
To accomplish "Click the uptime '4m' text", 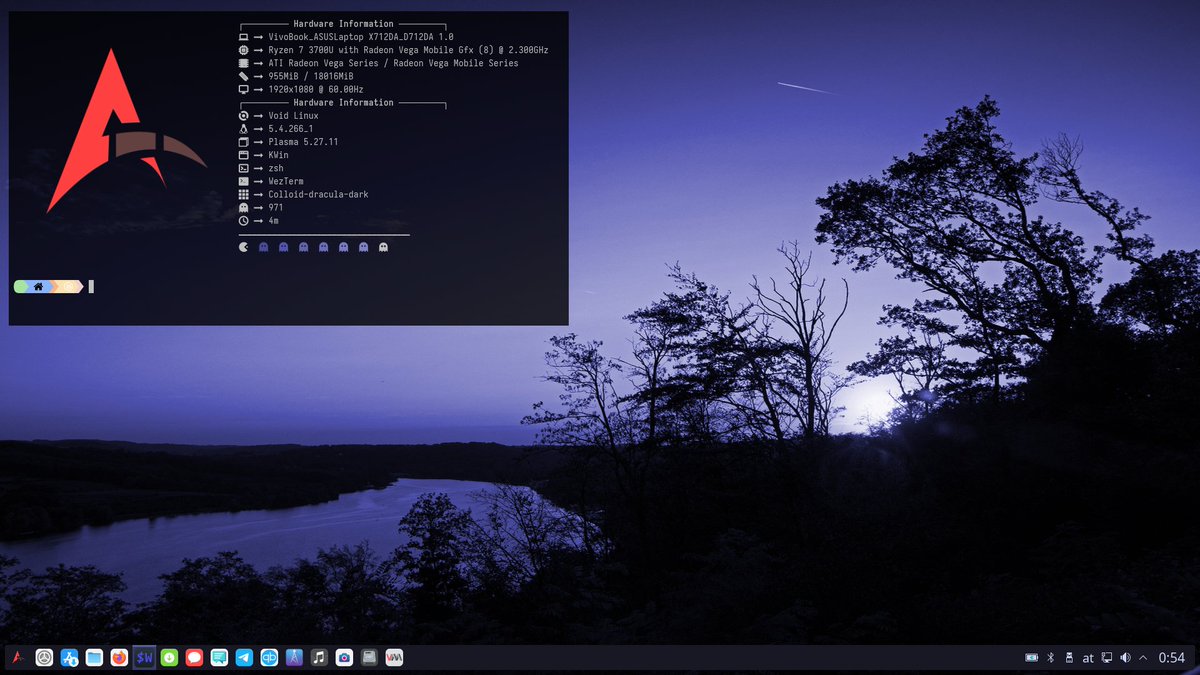I will [273, 220].
